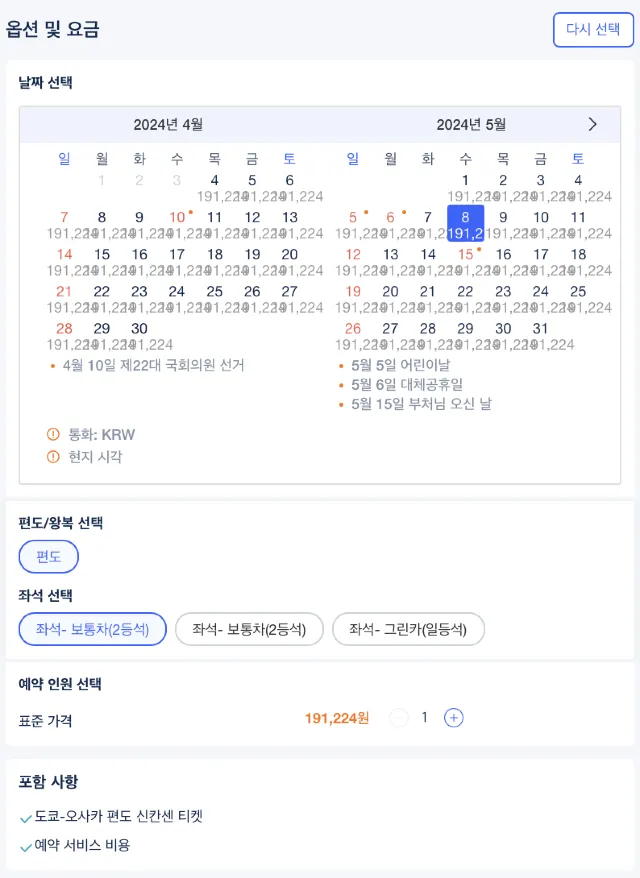Choose May 6 substitute holiday date
Screen dimensions: 640x878
391,223
